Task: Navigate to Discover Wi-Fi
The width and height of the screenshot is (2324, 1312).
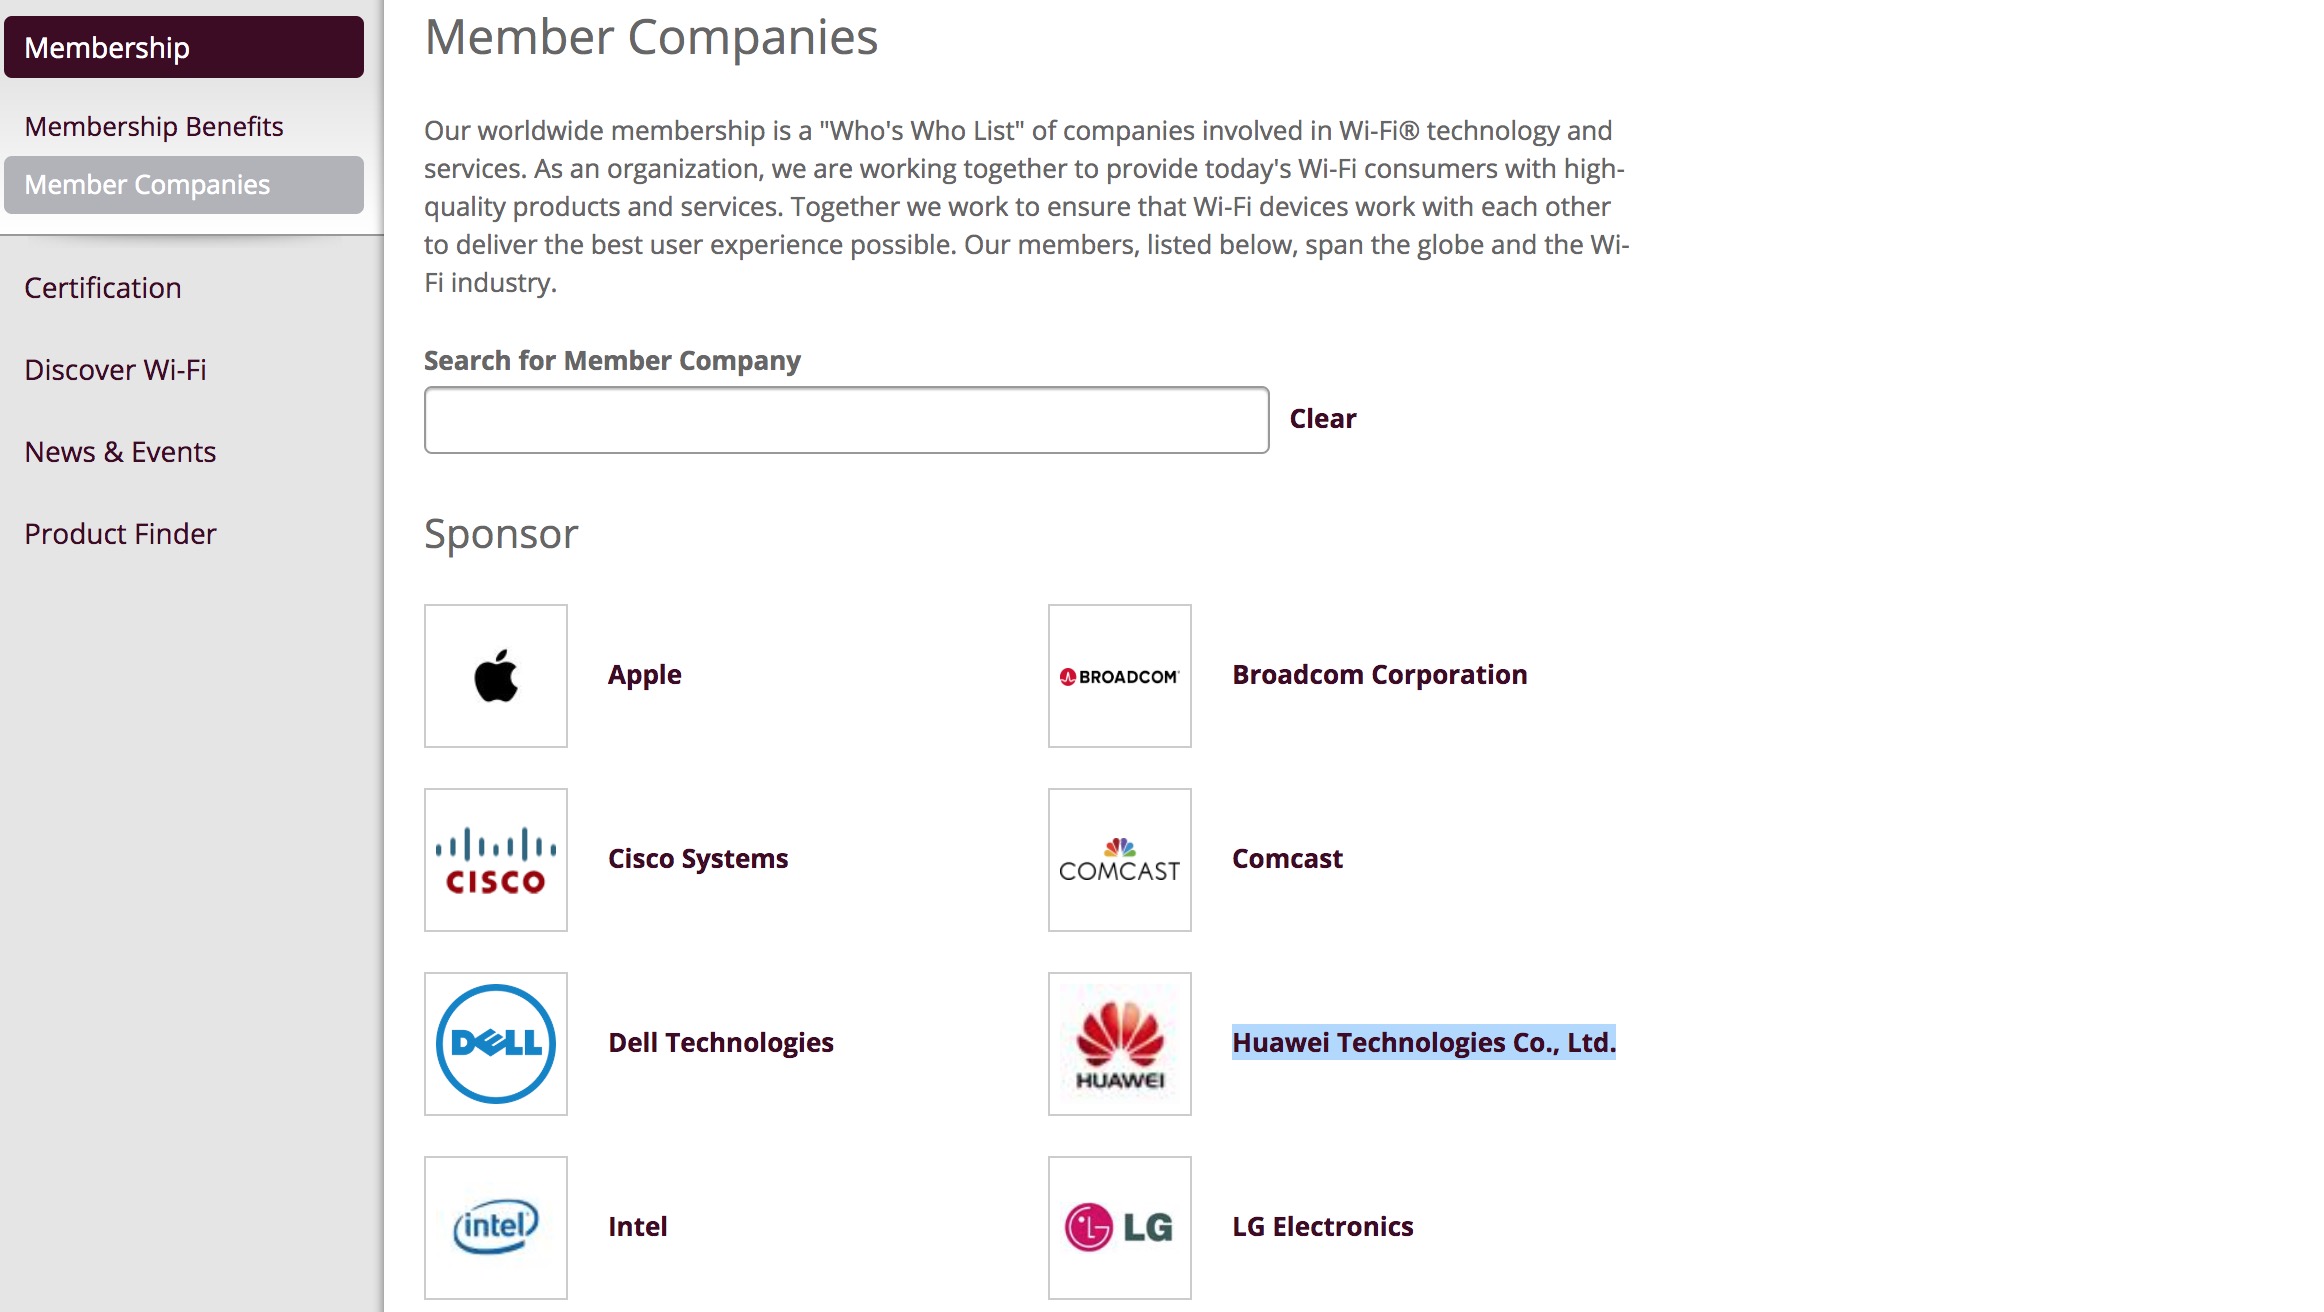Action: pyautogui.click(x=115, y=370)
